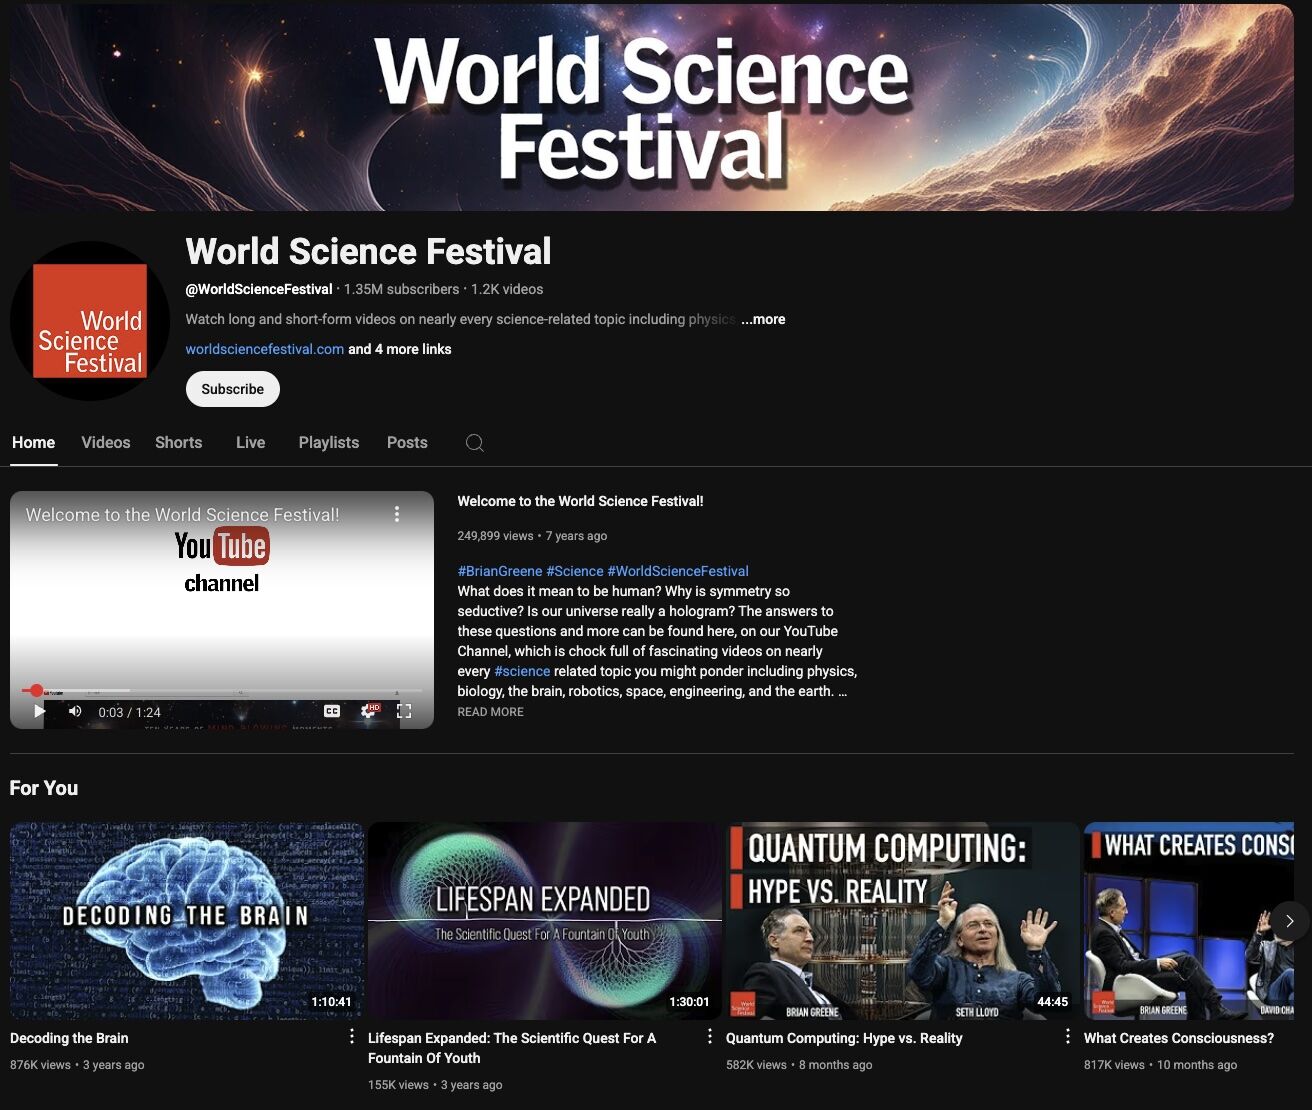Click the #Science hashtag above the description
This screenshot has height=1110, width=1312.
pyautogui.click(x=574, y=571)
